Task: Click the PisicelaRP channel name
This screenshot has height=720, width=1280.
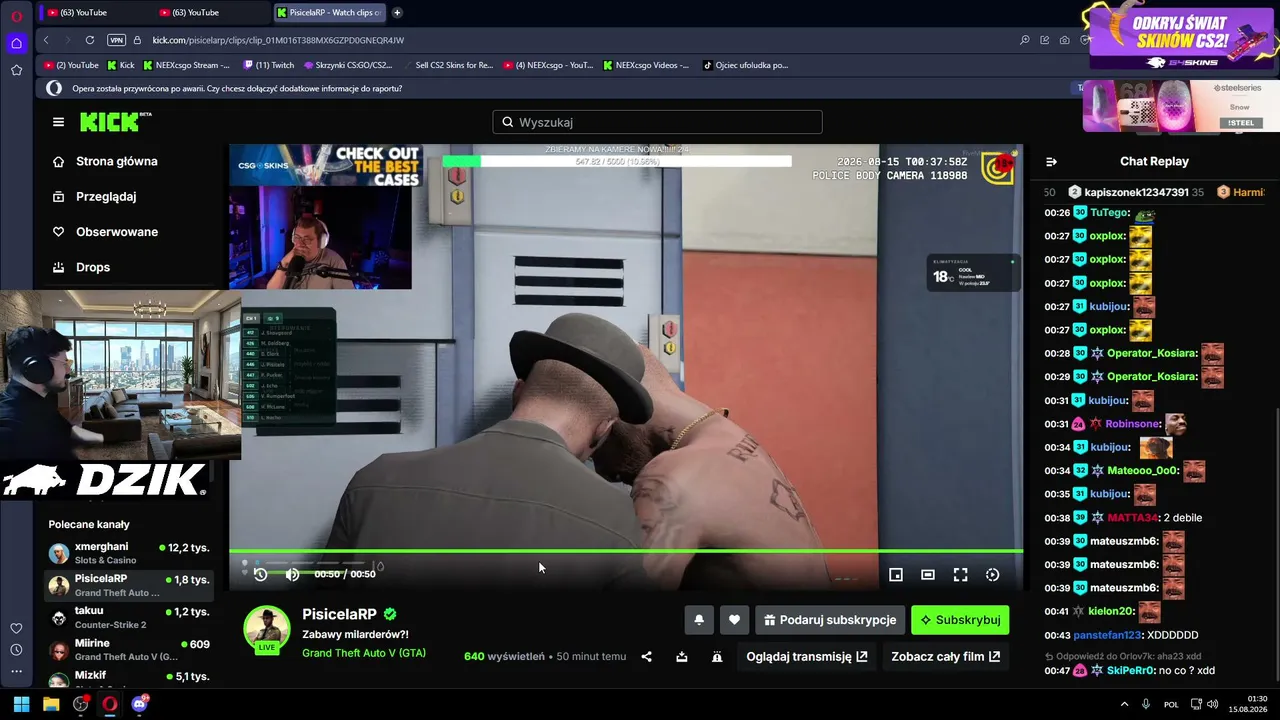Action: coord(339,614)
